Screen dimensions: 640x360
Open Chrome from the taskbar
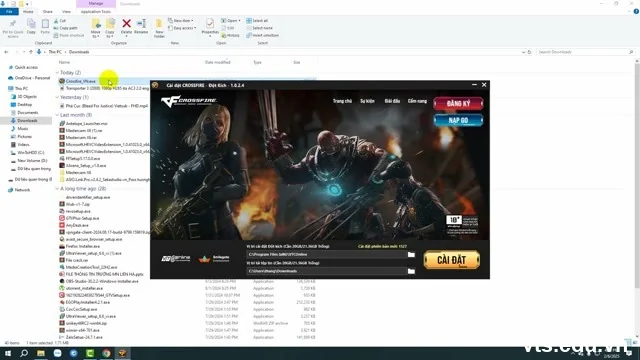106,353
